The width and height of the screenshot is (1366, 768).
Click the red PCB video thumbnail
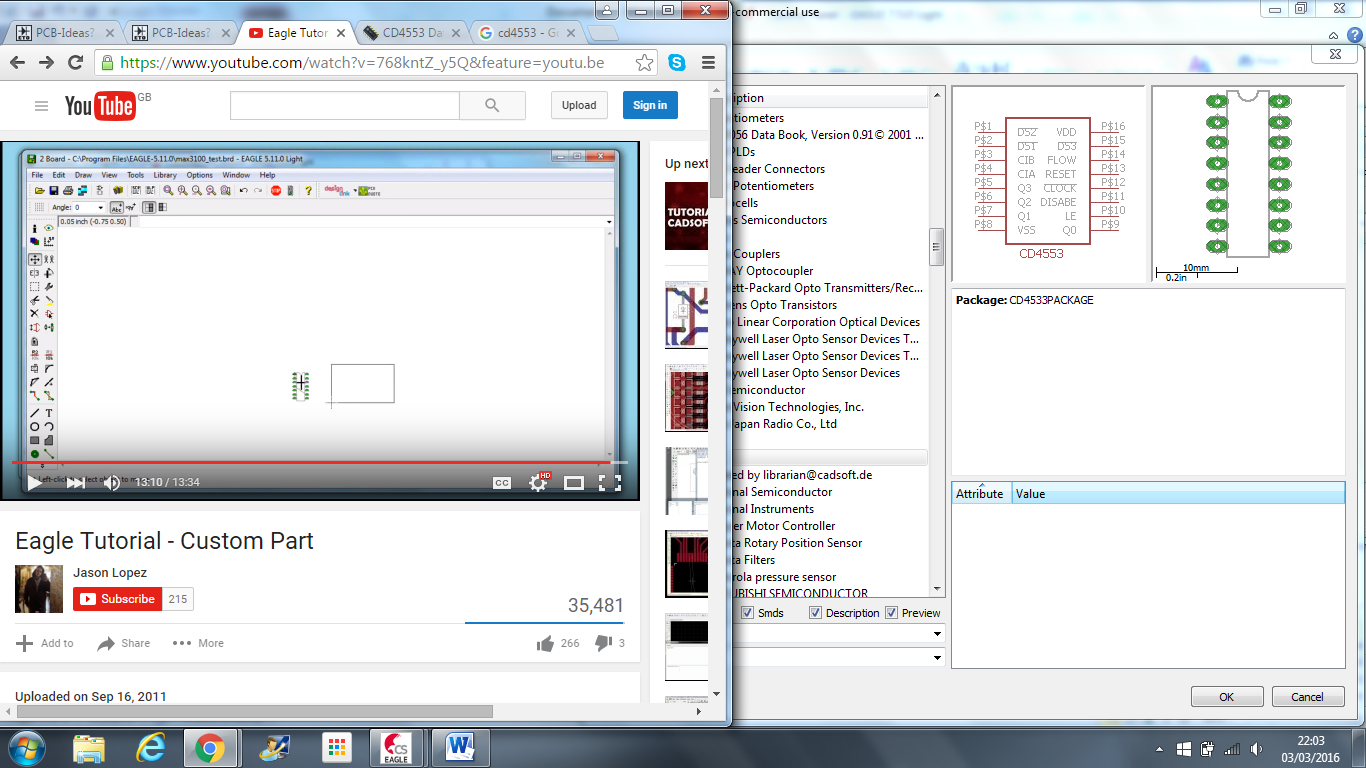[687, 397]
